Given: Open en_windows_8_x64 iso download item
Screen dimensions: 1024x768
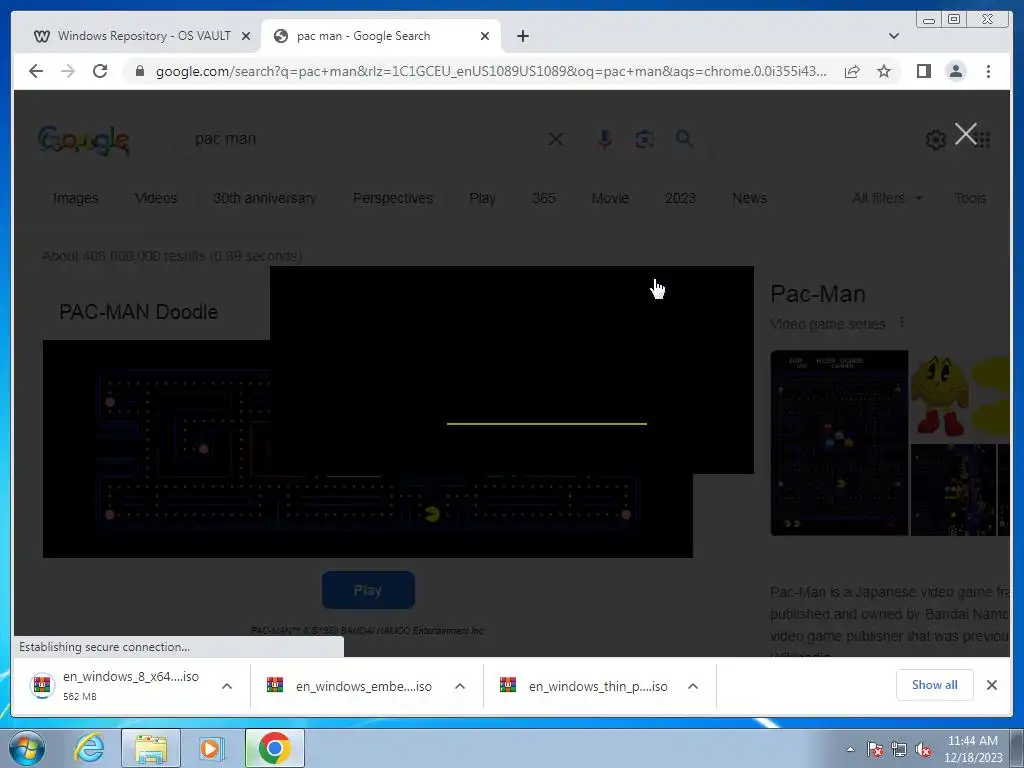Looking at the screenshot, I should point(118,685).
